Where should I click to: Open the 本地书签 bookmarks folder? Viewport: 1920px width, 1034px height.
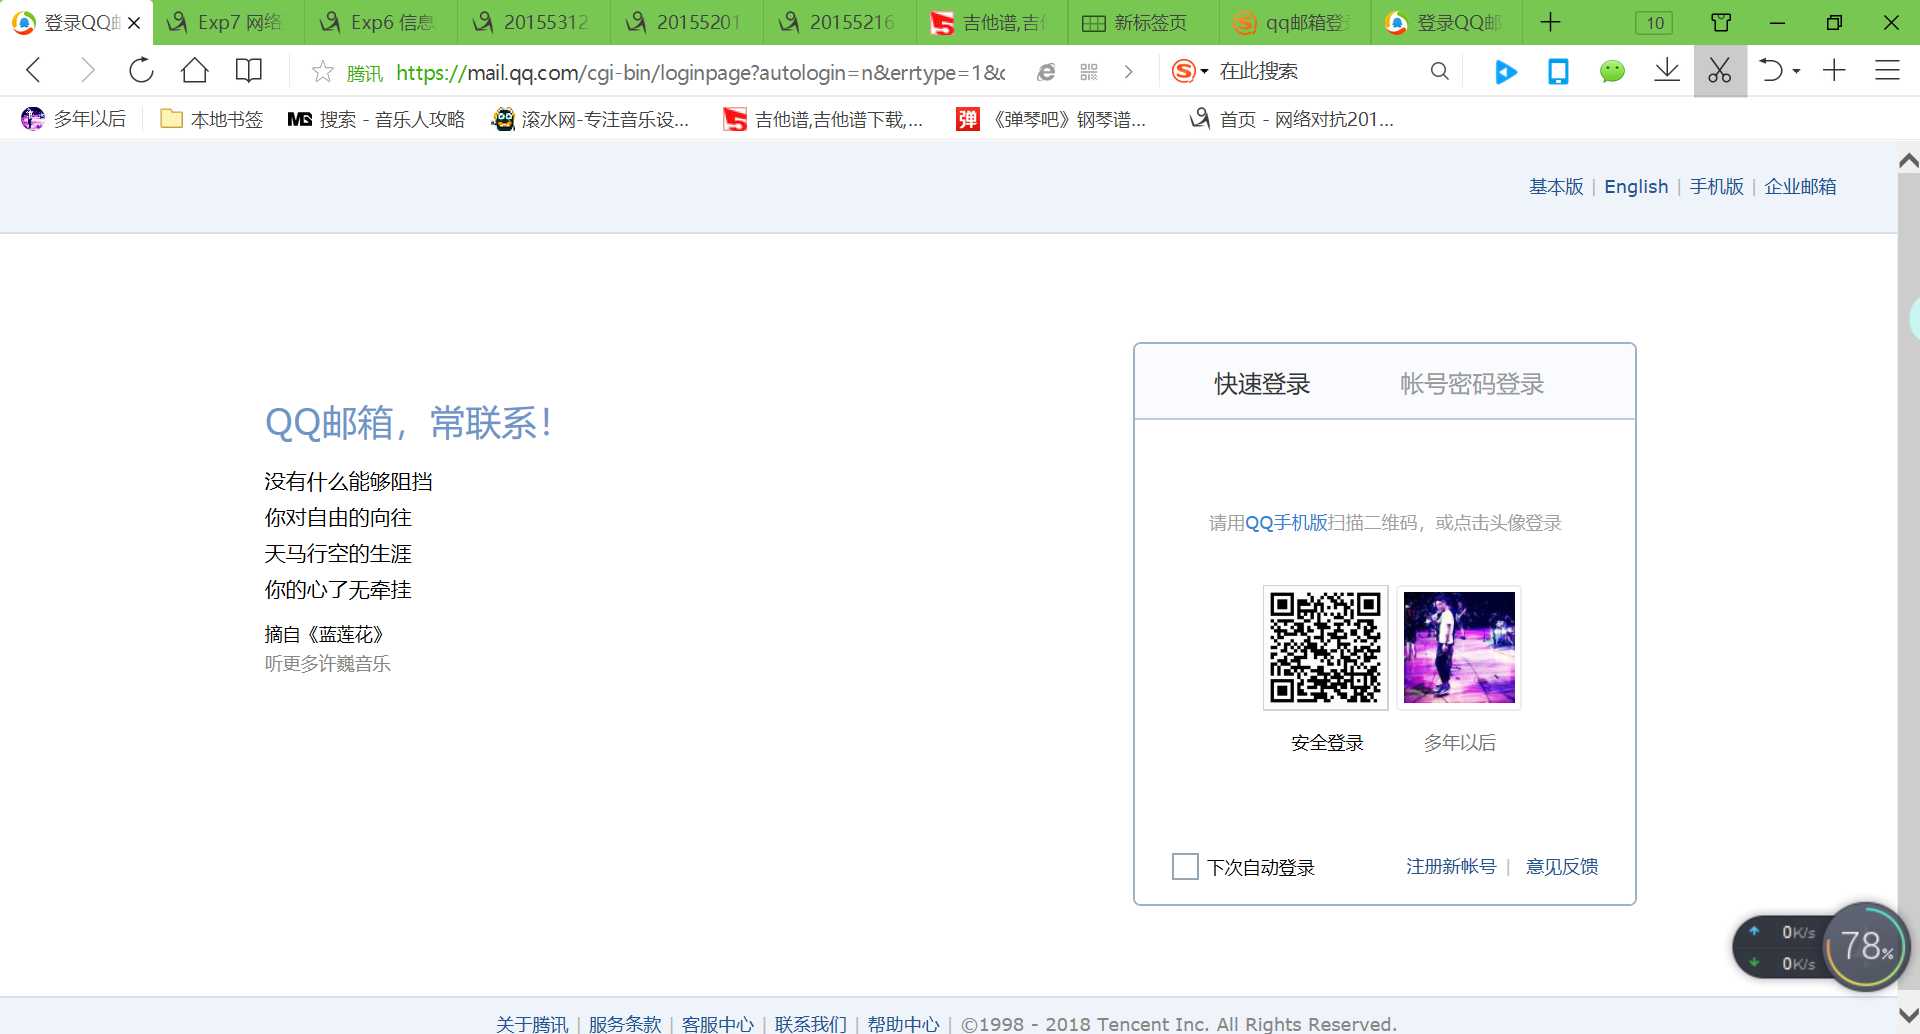click(212, 119)
